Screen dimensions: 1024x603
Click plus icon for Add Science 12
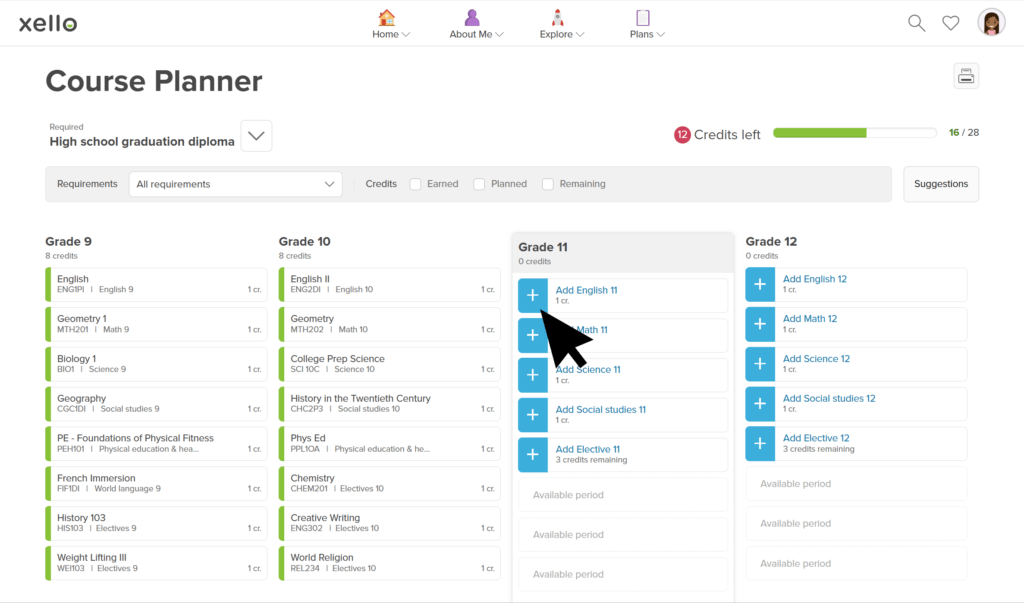760,364
